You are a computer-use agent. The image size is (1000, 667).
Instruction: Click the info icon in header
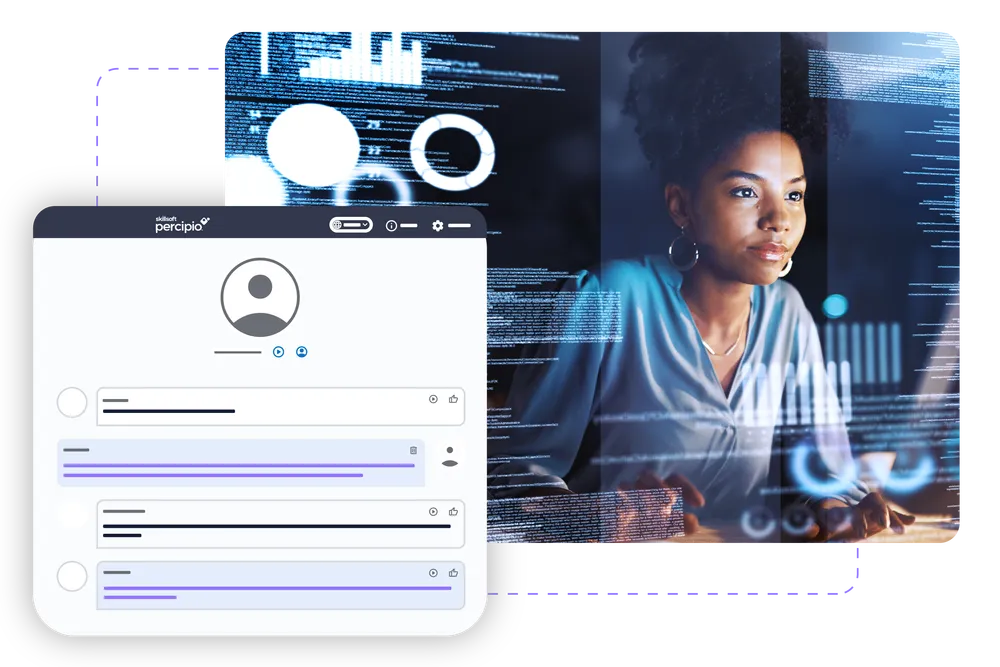(x=391, y=226)
